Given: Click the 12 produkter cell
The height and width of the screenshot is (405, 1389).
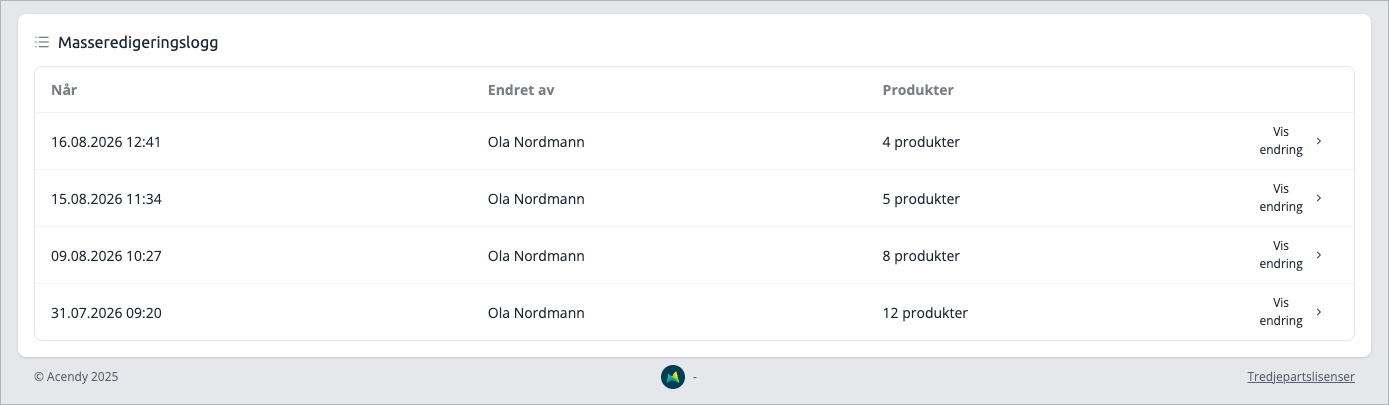Looking at the screenshot, I should 925,313.
